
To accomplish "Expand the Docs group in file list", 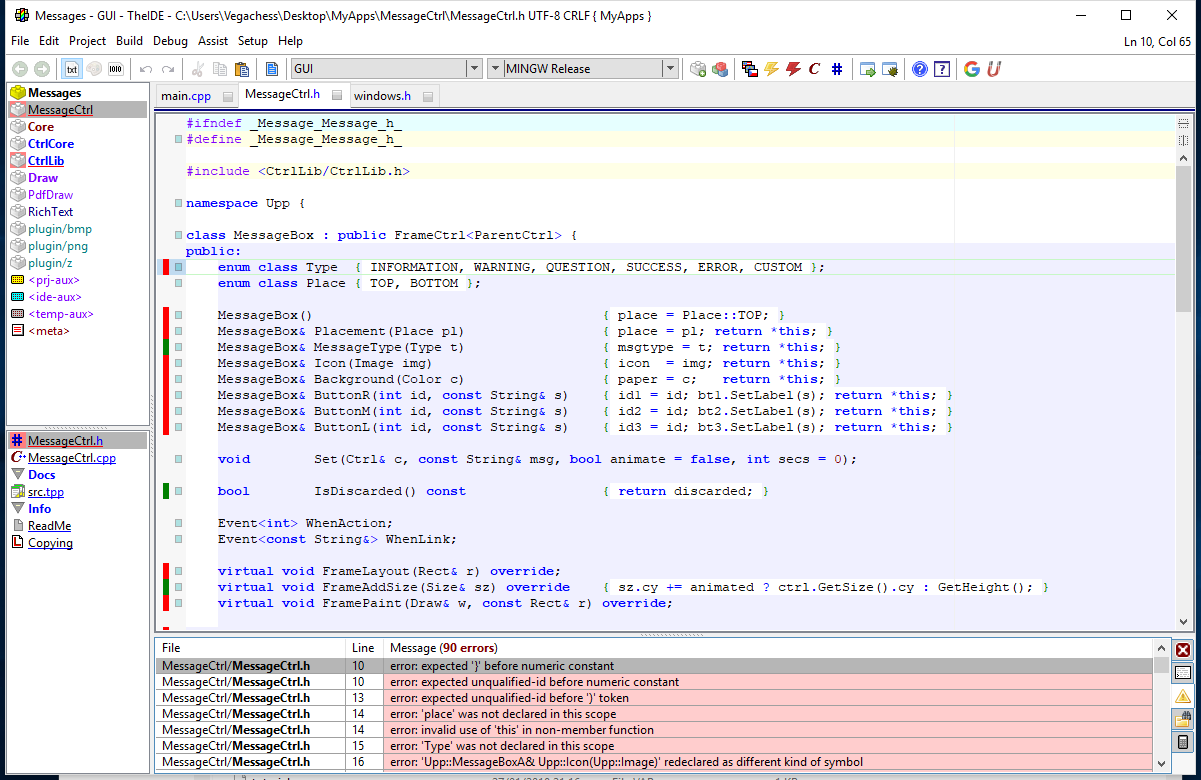I will coord(41,475).
